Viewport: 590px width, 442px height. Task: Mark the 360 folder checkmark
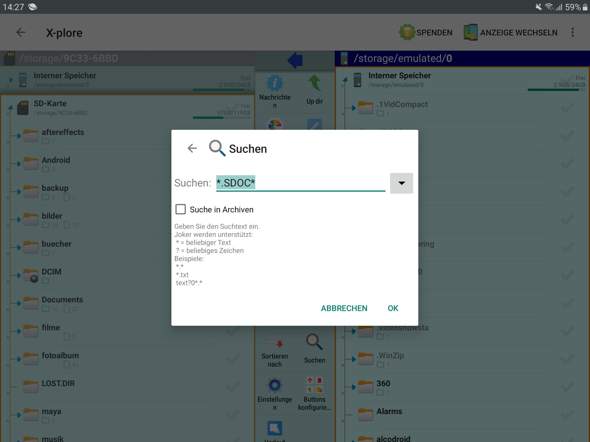[567, 386]
